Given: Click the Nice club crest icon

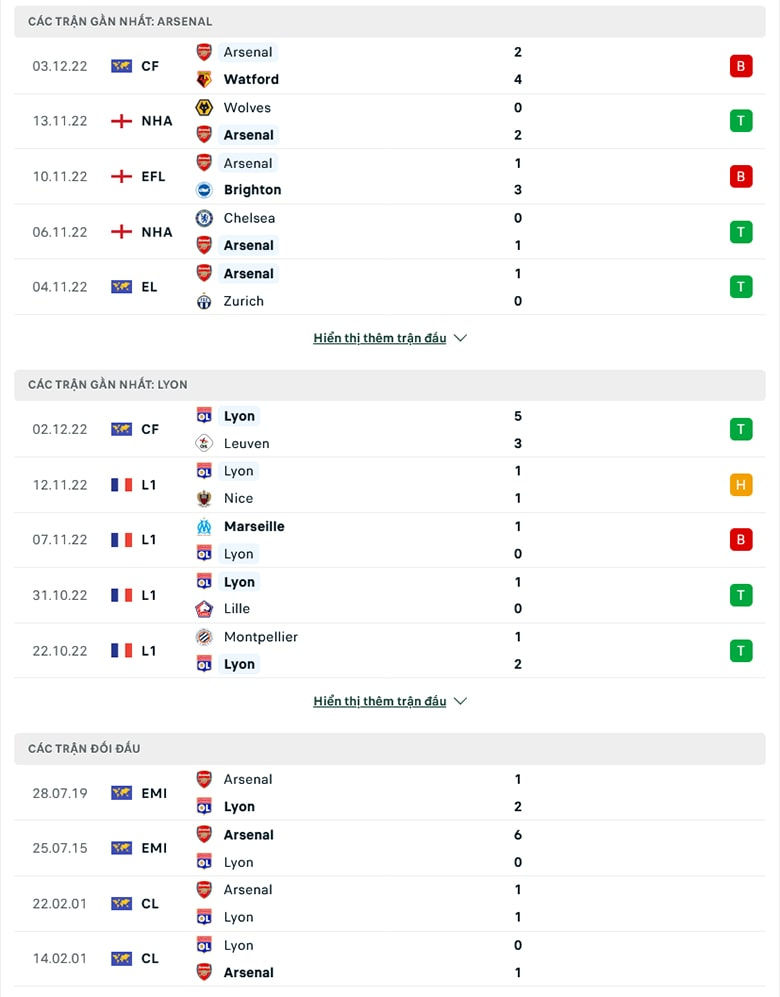Looking at the screenshot, I should pos(204,498).
